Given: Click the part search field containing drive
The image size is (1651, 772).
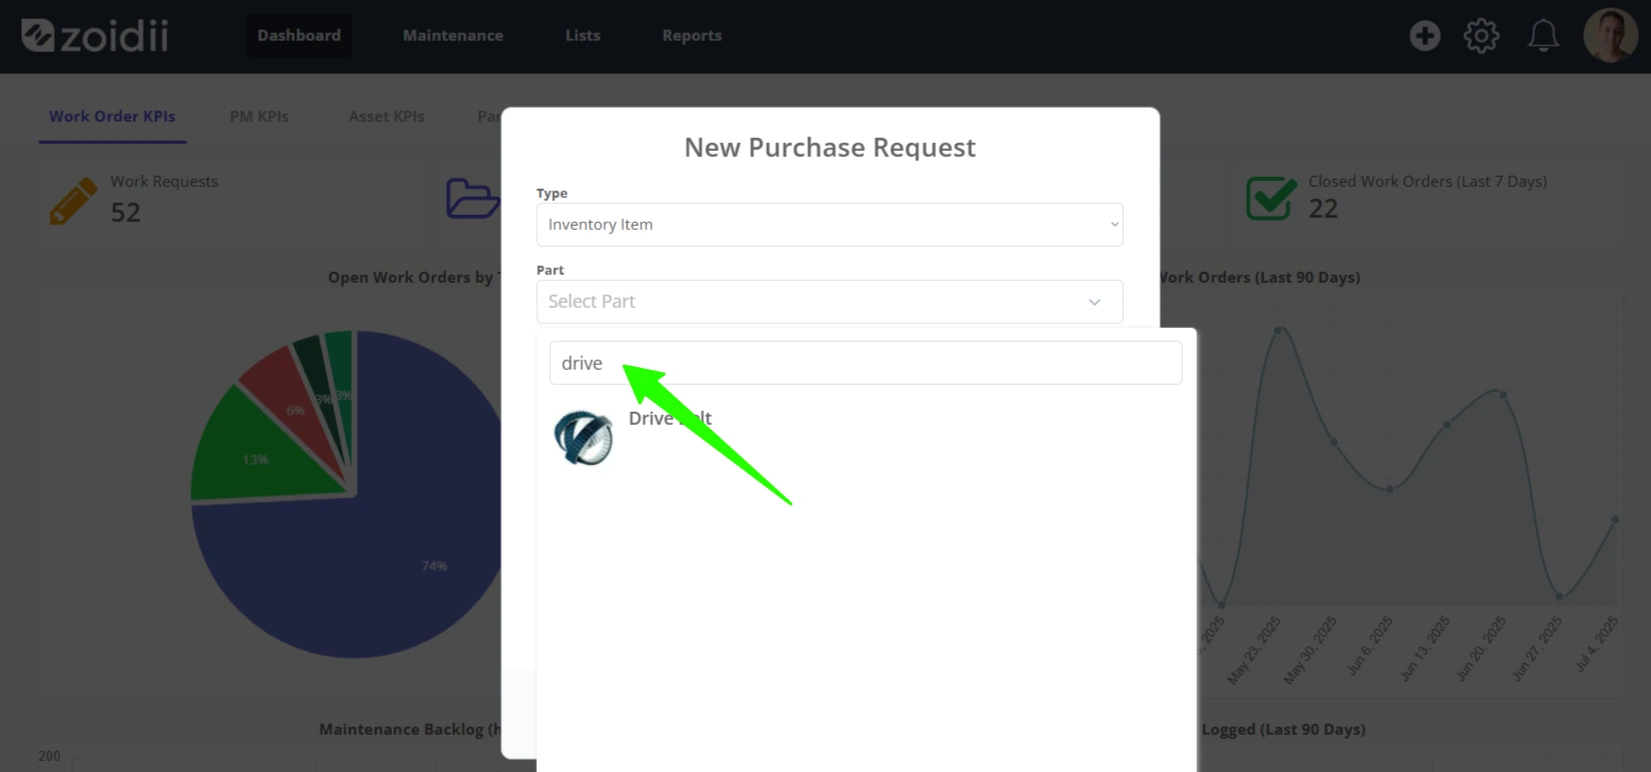Looking at the screenshot, I should 866,363.
